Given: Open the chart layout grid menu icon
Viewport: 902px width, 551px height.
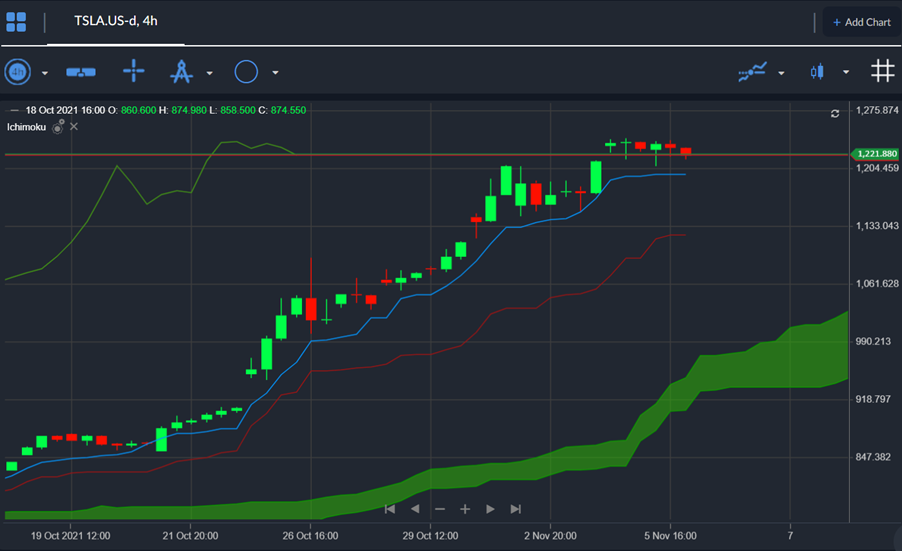Looking at the screenshot, I should [16, 22].
